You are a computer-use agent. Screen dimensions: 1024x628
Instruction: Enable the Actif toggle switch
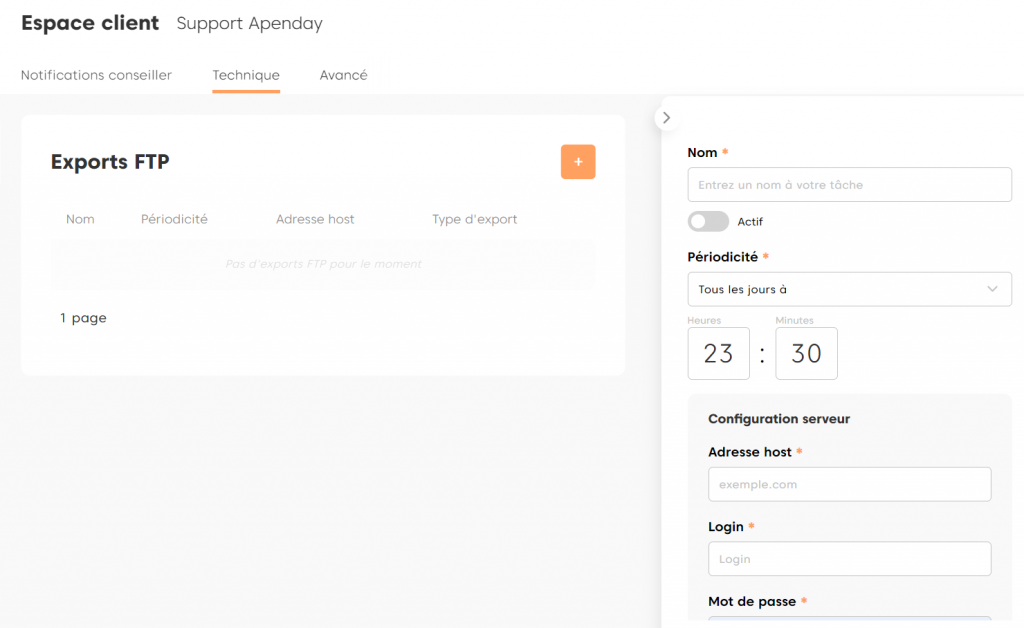pyautogui.click(x=708, y=221)
